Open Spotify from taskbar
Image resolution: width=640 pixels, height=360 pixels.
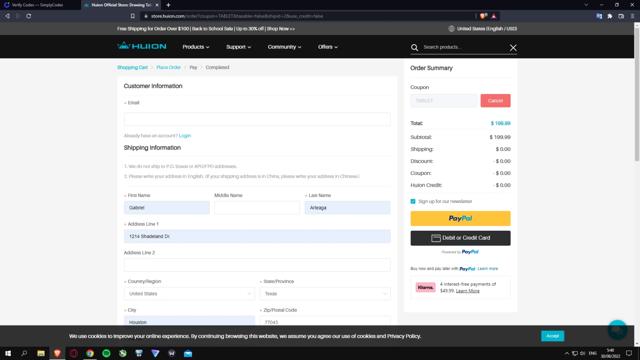coord(106,353)
